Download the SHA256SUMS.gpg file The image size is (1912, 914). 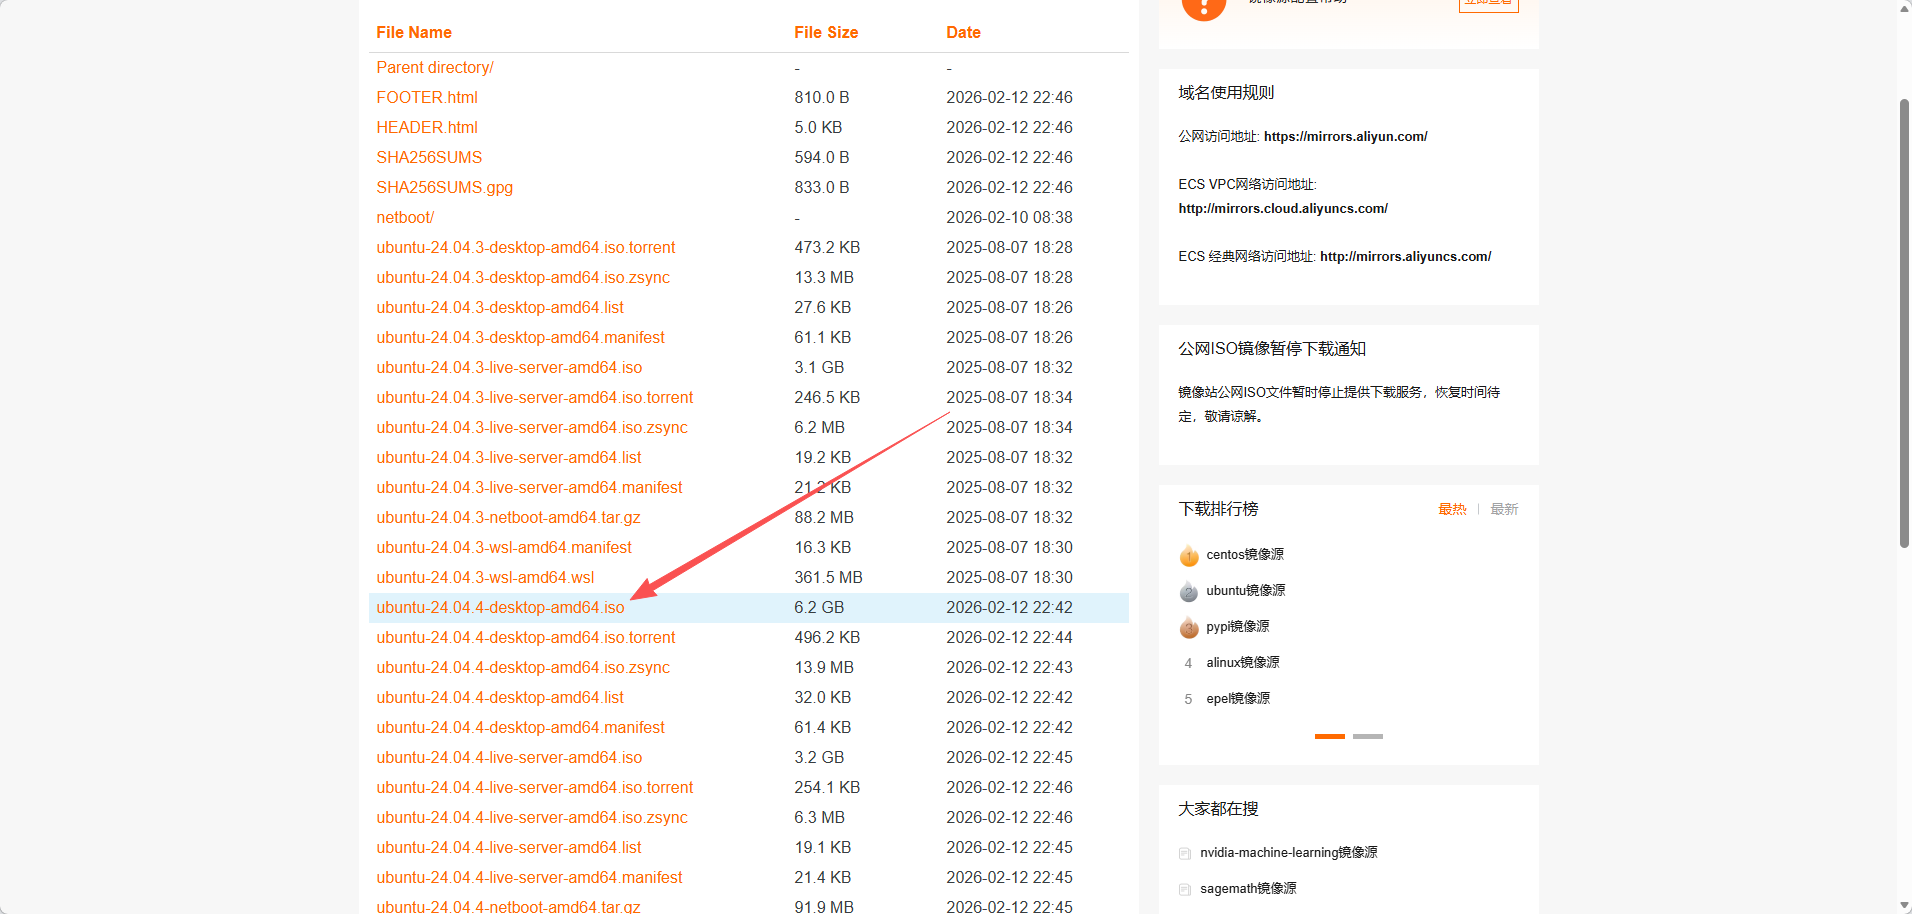[445, 187]
